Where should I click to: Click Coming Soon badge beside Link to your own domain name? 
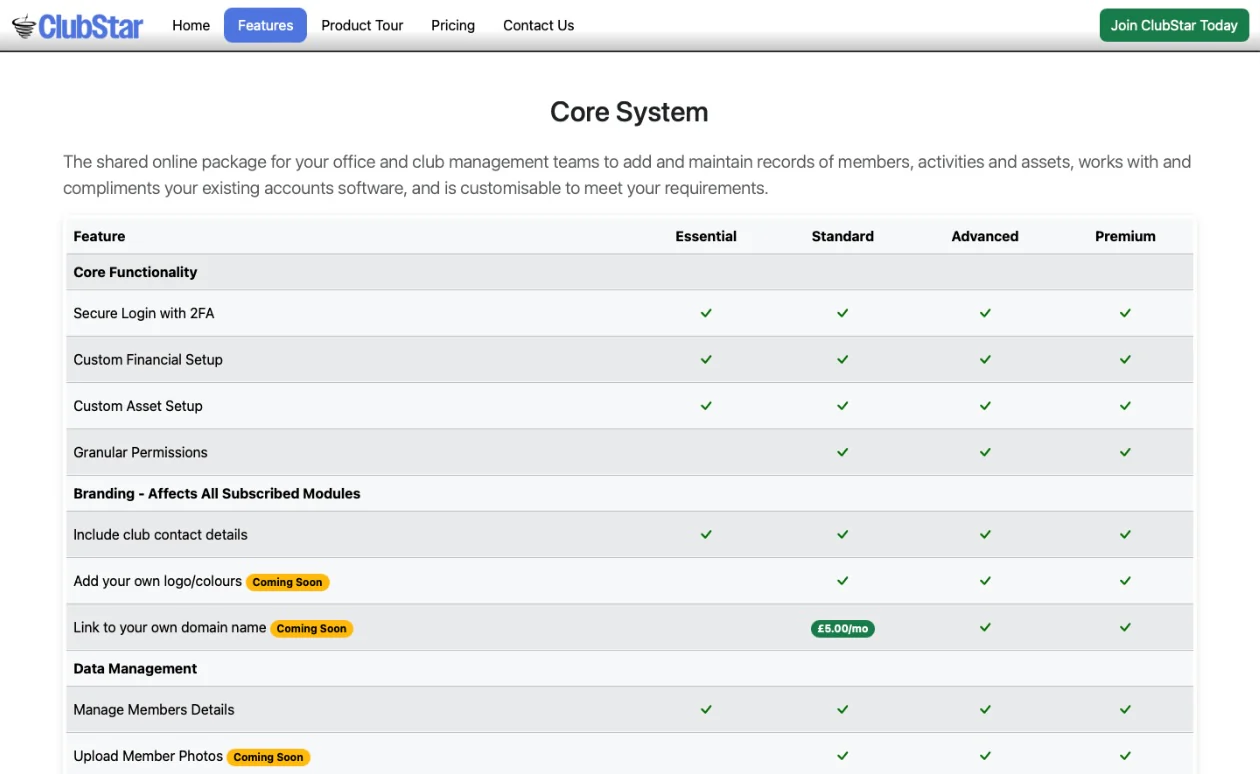click(x=312, y=629)
